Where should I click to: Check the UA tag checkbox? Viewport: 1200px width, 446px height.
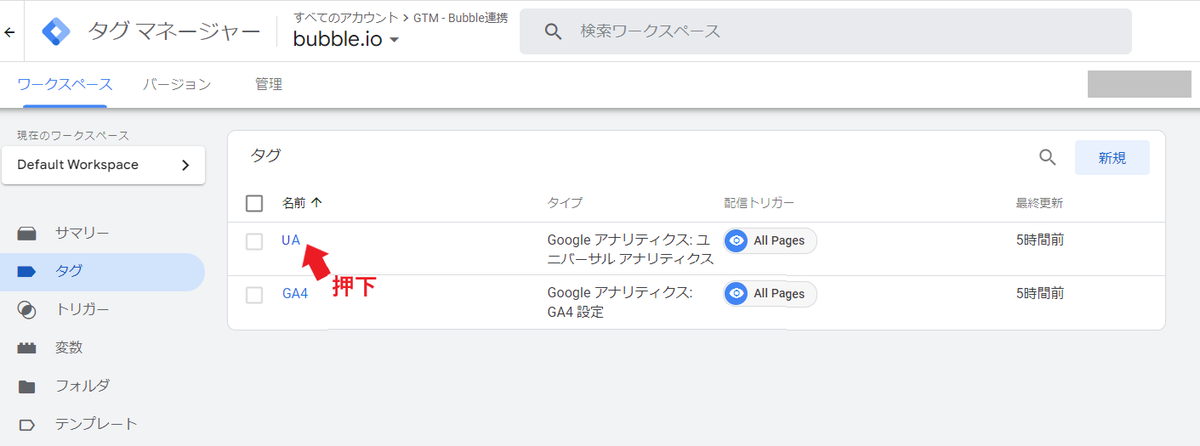pyautogui.click(x=254, y=241)
